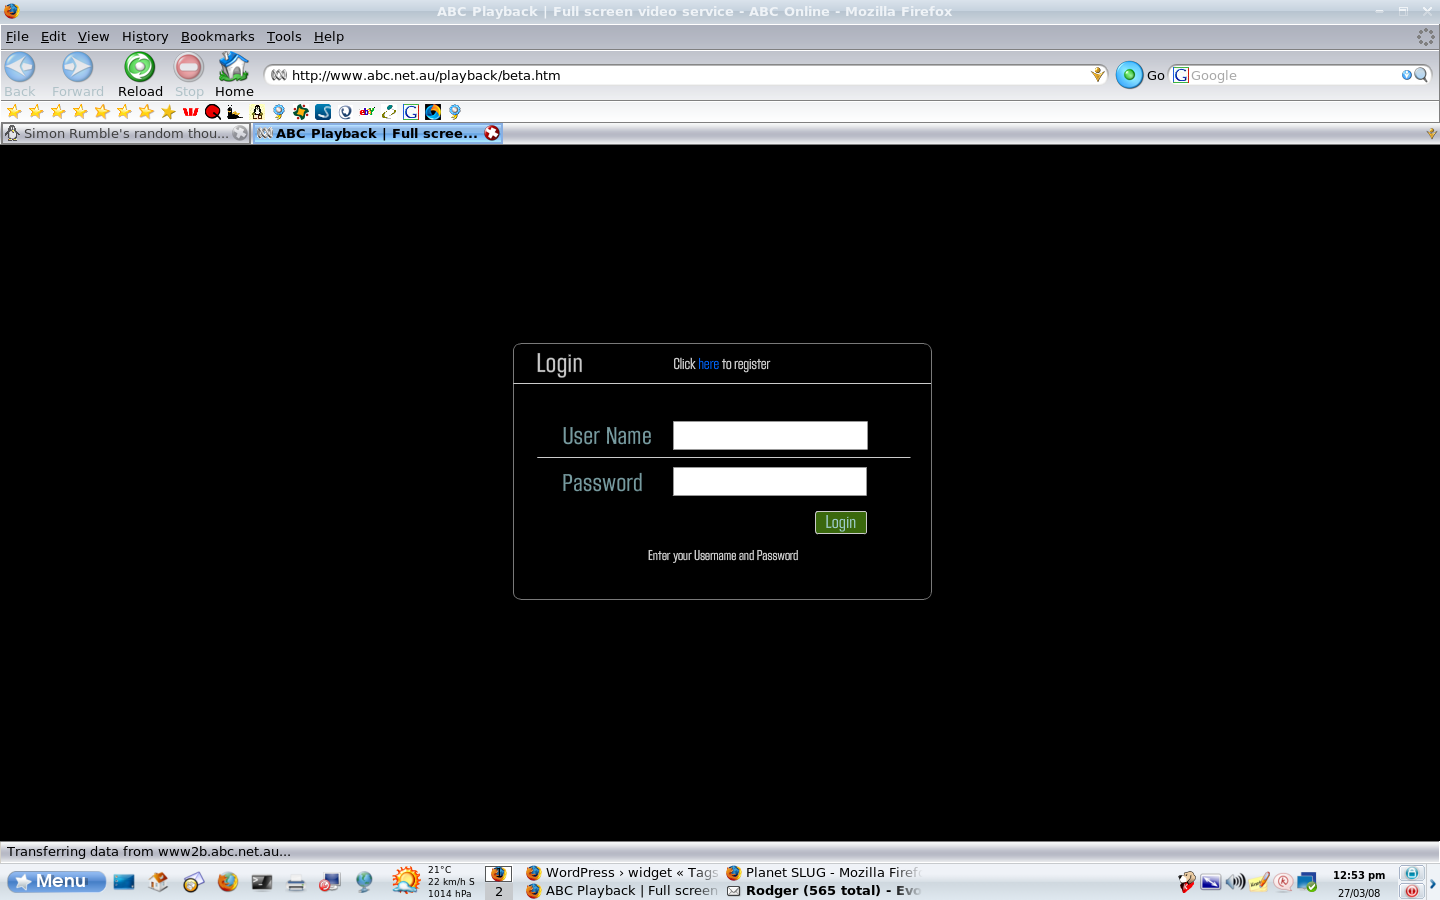This screenshot has height=900, width=1440.
Task: Switch to WordPress widget Tags taskbar window
Action: (x=621, y=873)
